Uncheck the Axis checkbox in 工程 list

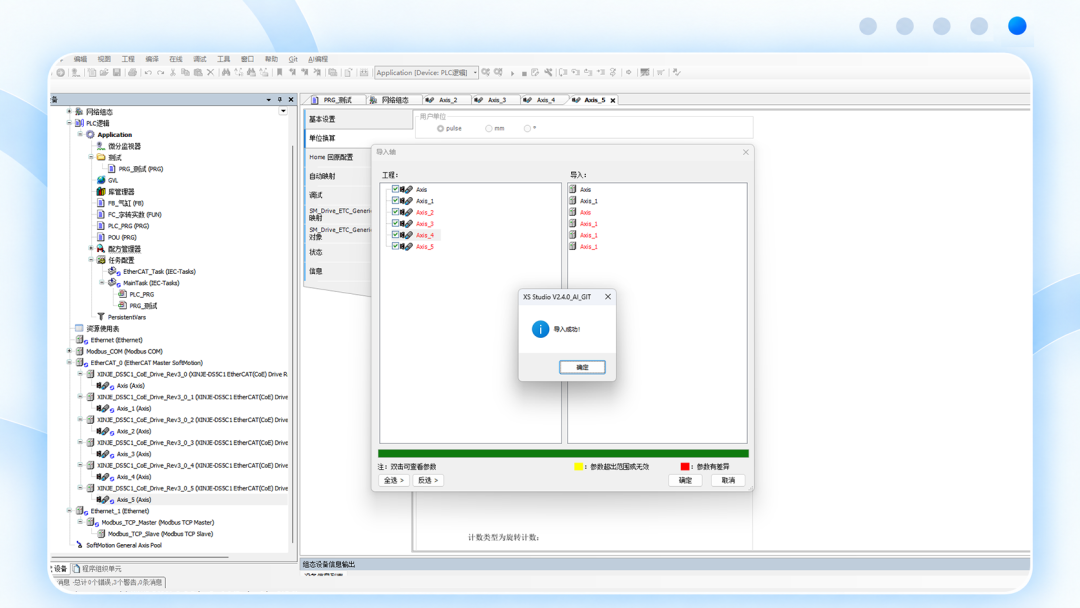pyautogui.click(x=395, y=189)
